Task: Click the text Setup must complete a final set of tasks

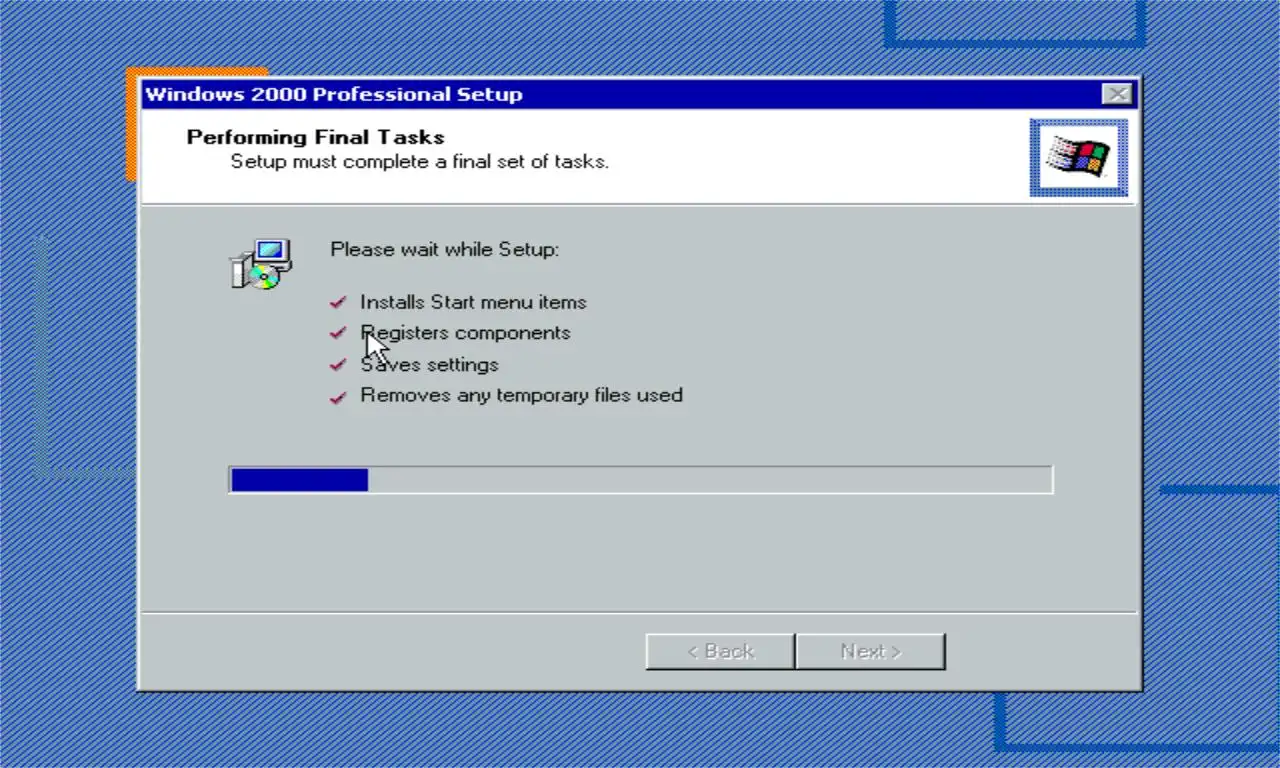Action: coord(420,161)
